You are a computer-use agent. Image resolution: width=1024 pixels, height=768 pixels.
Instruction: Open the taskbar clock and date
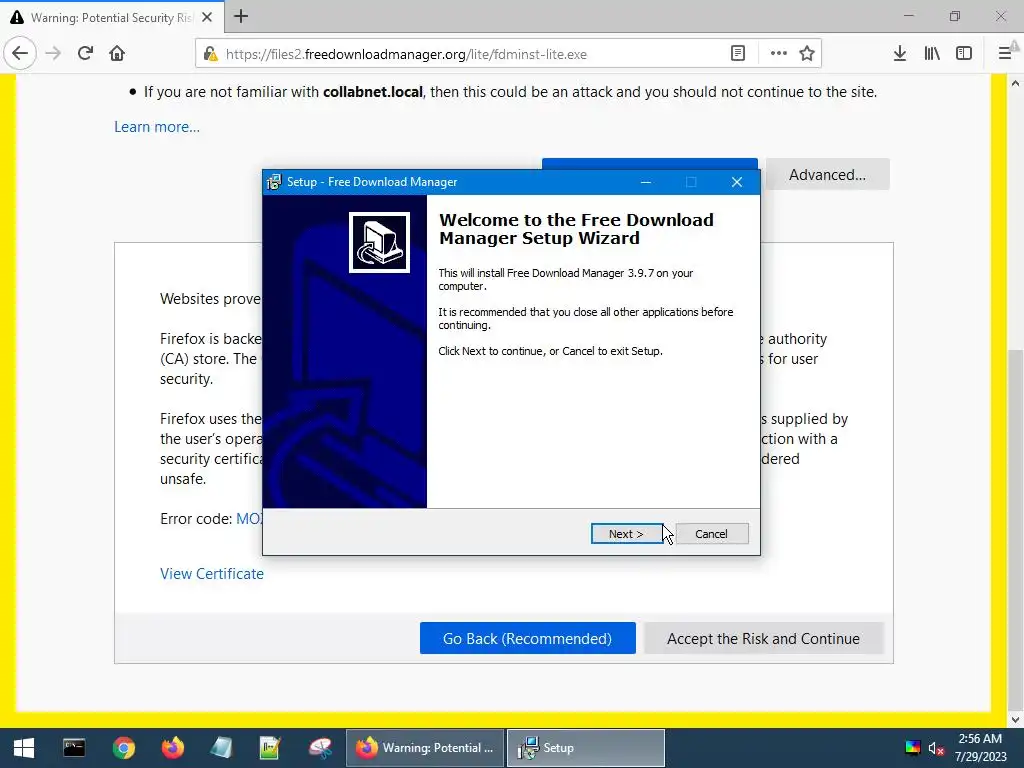(x=980, y=748)
